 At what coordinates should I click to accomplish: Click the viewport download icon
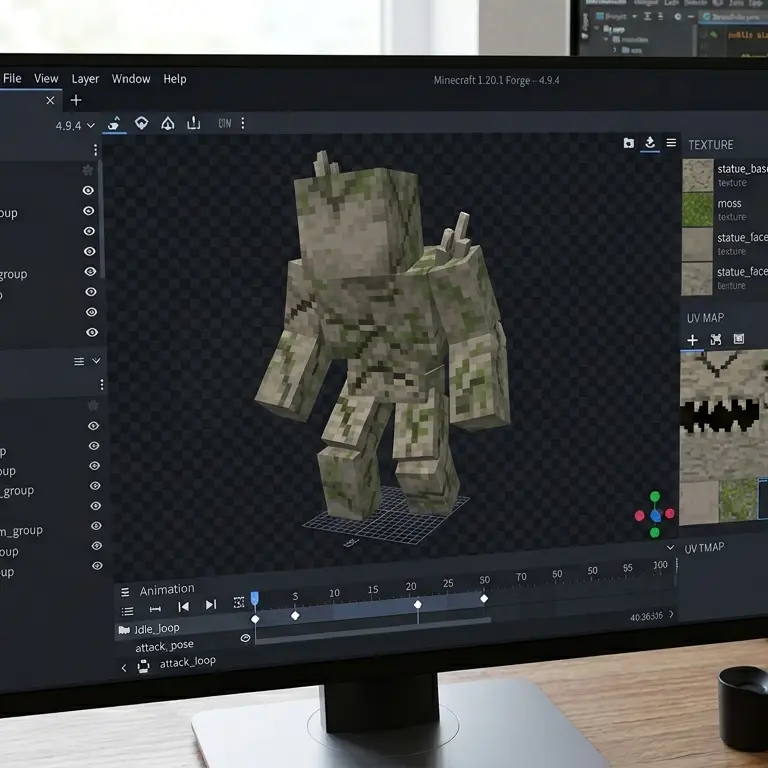650,143
